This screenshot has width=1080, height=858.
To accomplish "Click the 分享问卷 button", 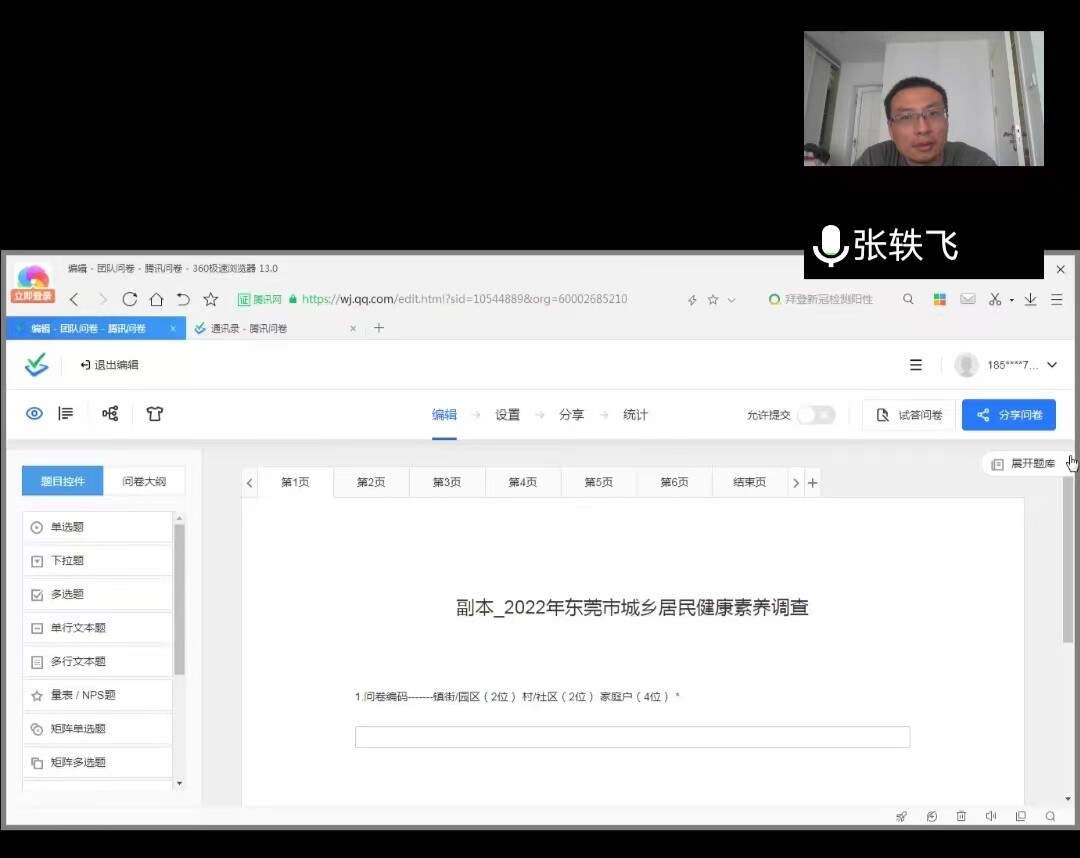I will coord(1008,415).
